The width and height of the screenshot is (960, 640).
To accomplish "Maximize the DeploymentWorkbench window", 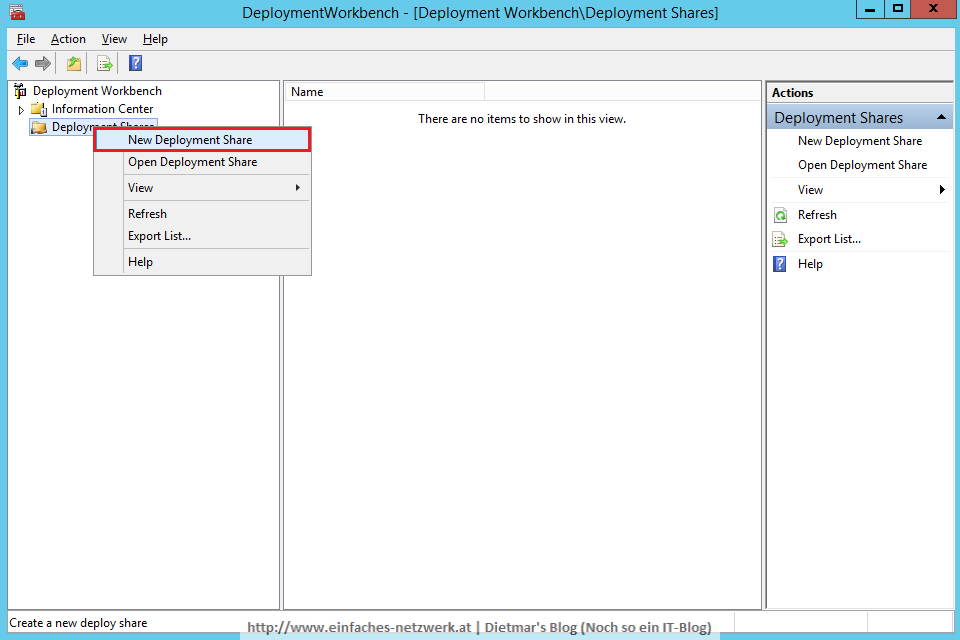I will (x=898, y=9).
